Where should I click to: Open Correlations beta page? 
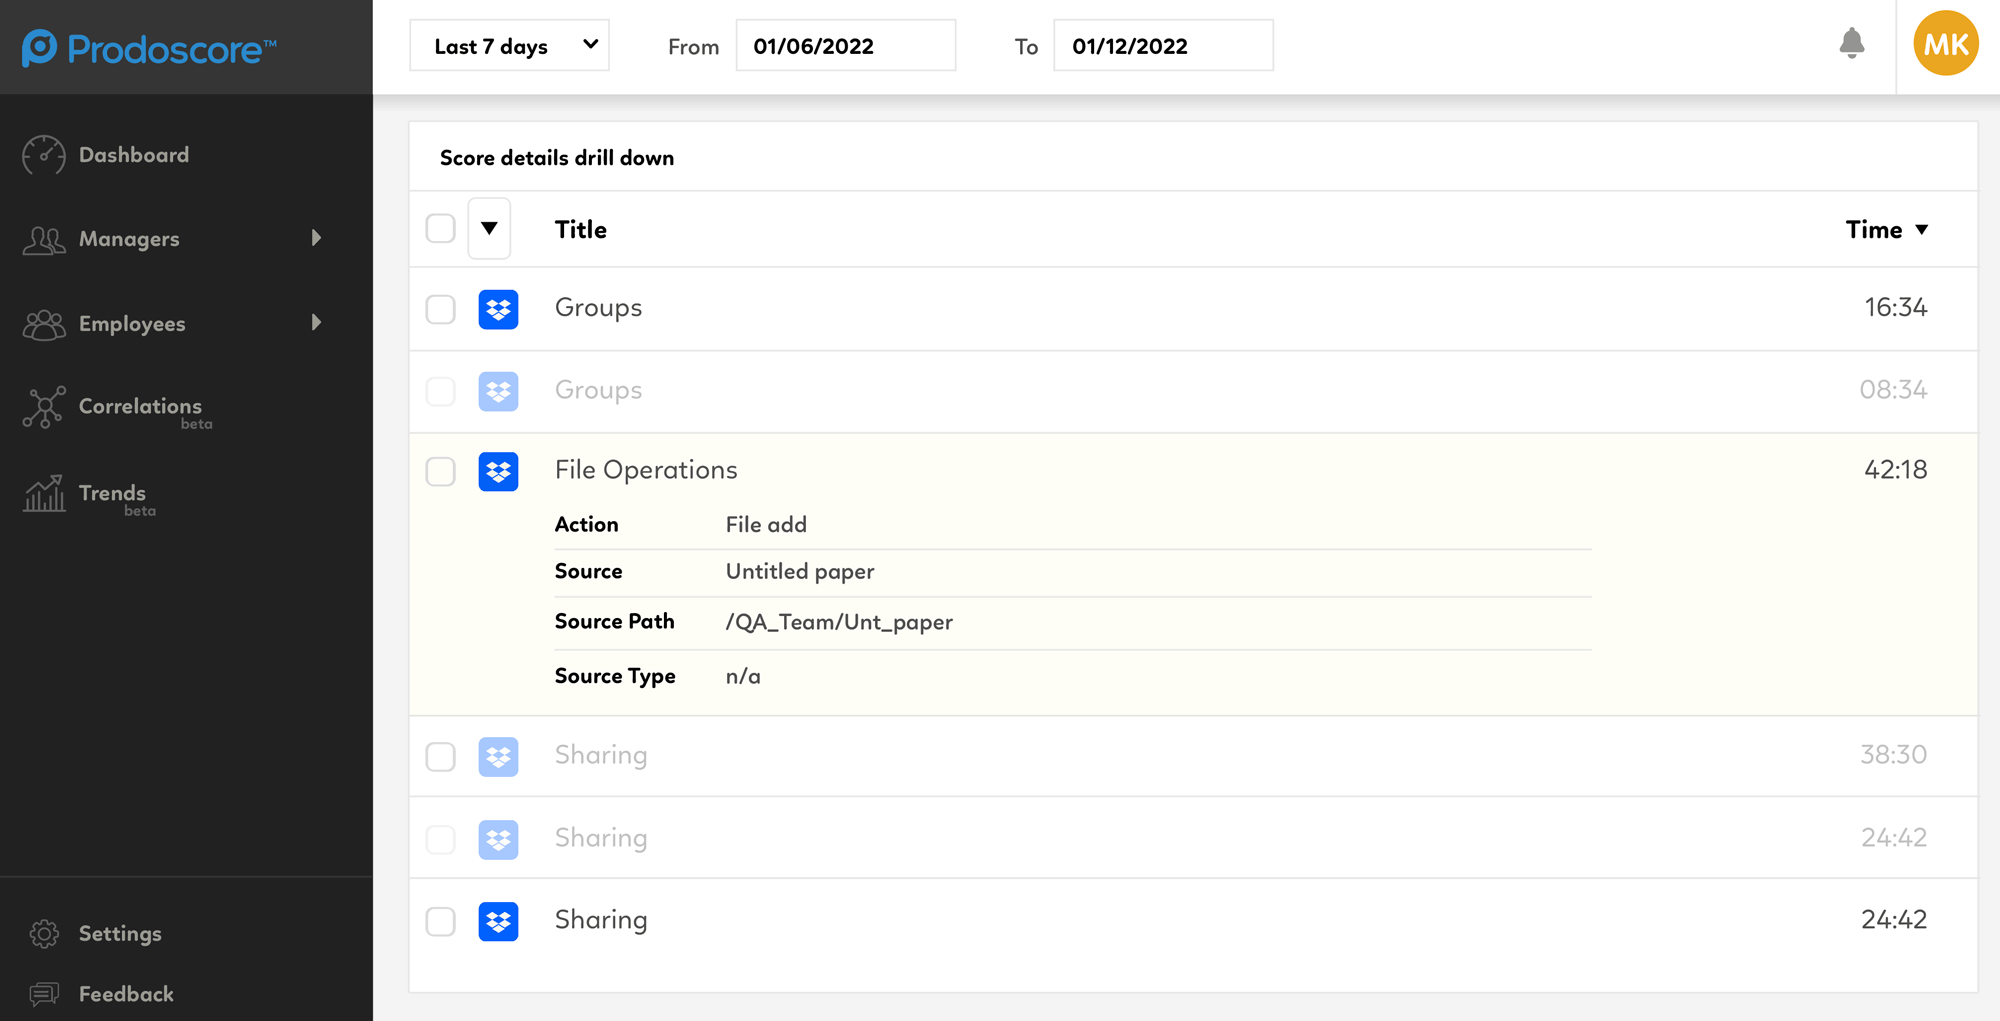(x=140, y=407)
